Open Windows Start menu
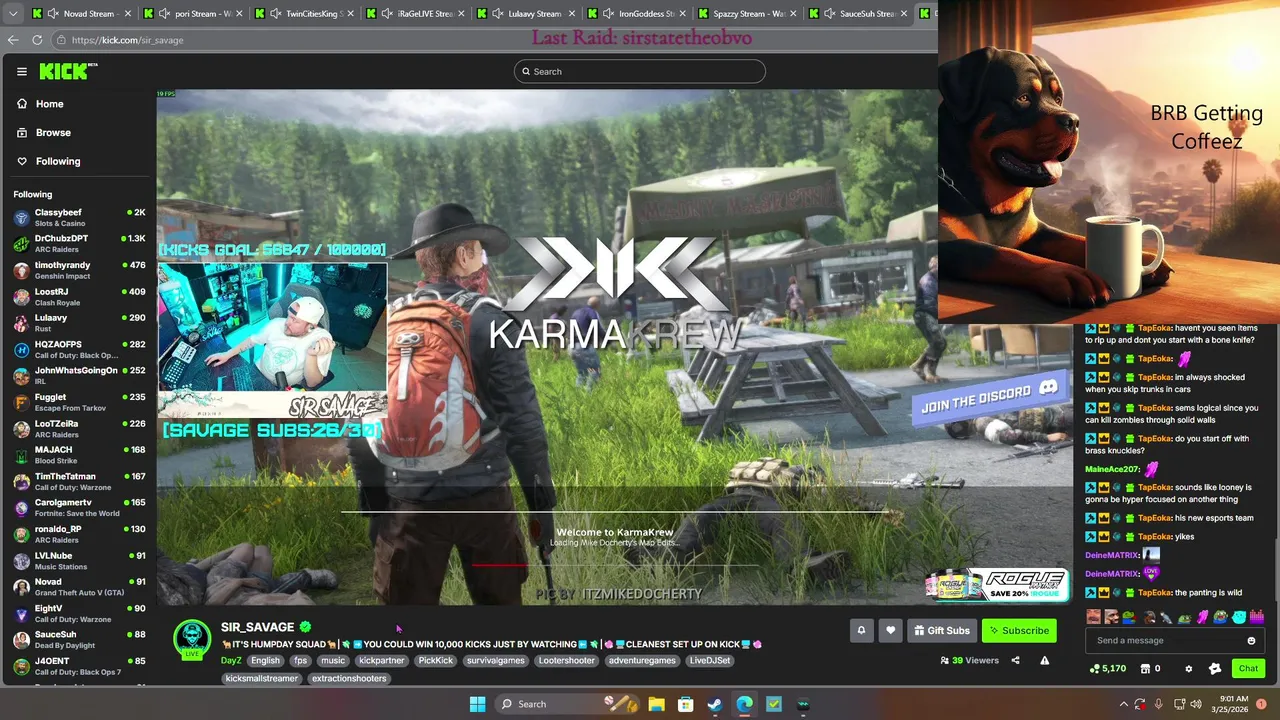Viewport: 1280px width, 720px height. tap(477, 704)
